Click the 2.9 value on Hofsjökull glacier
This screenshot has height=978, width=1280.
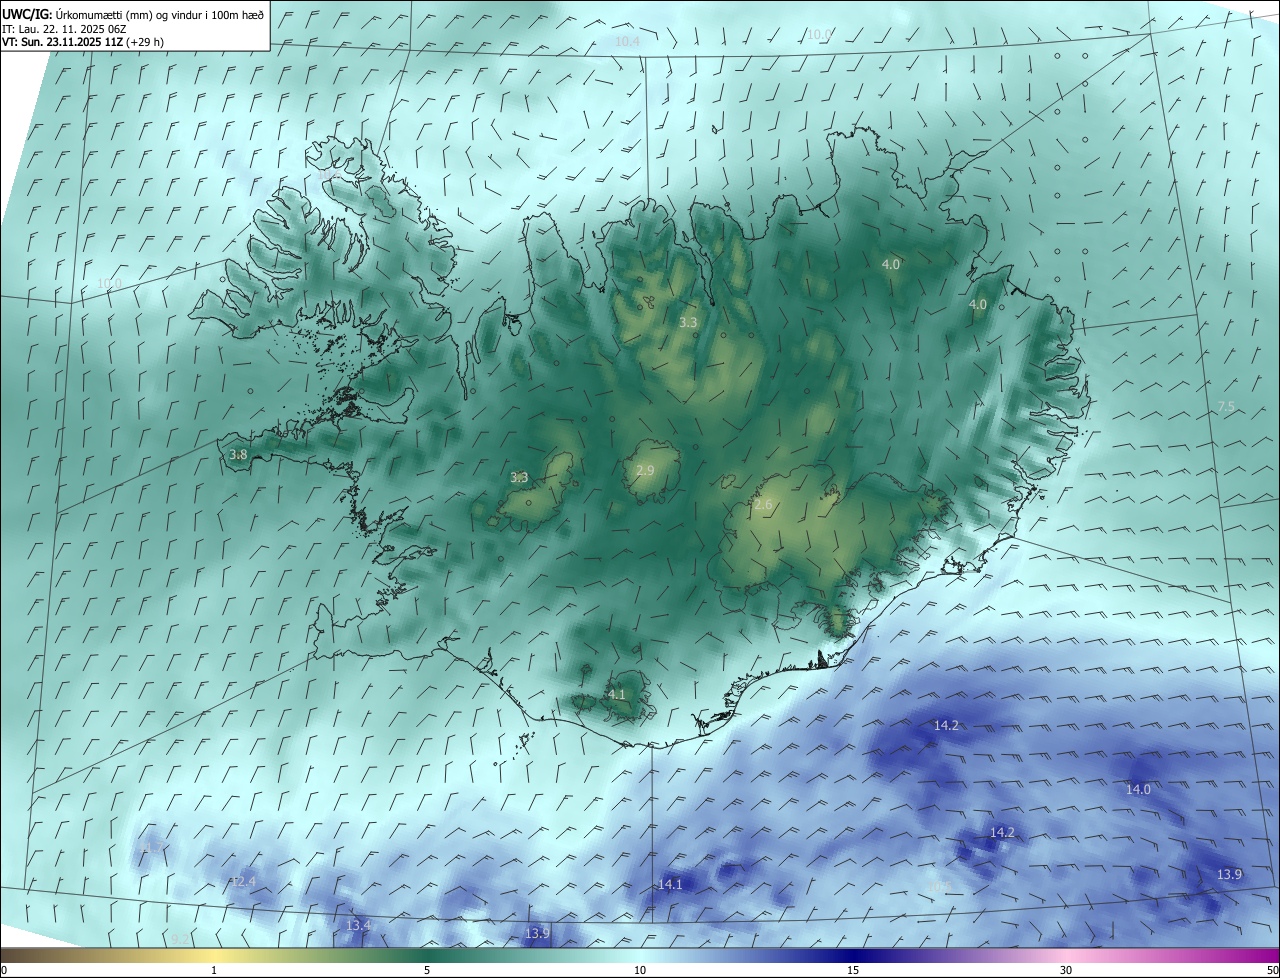point(645,470)
